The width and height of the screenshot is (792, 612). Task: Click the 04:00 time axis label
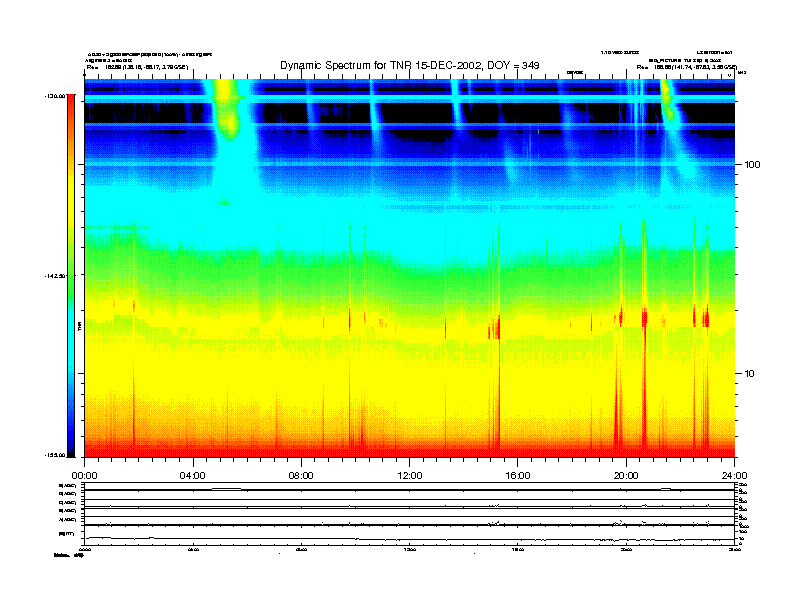(x=193, y=476)
